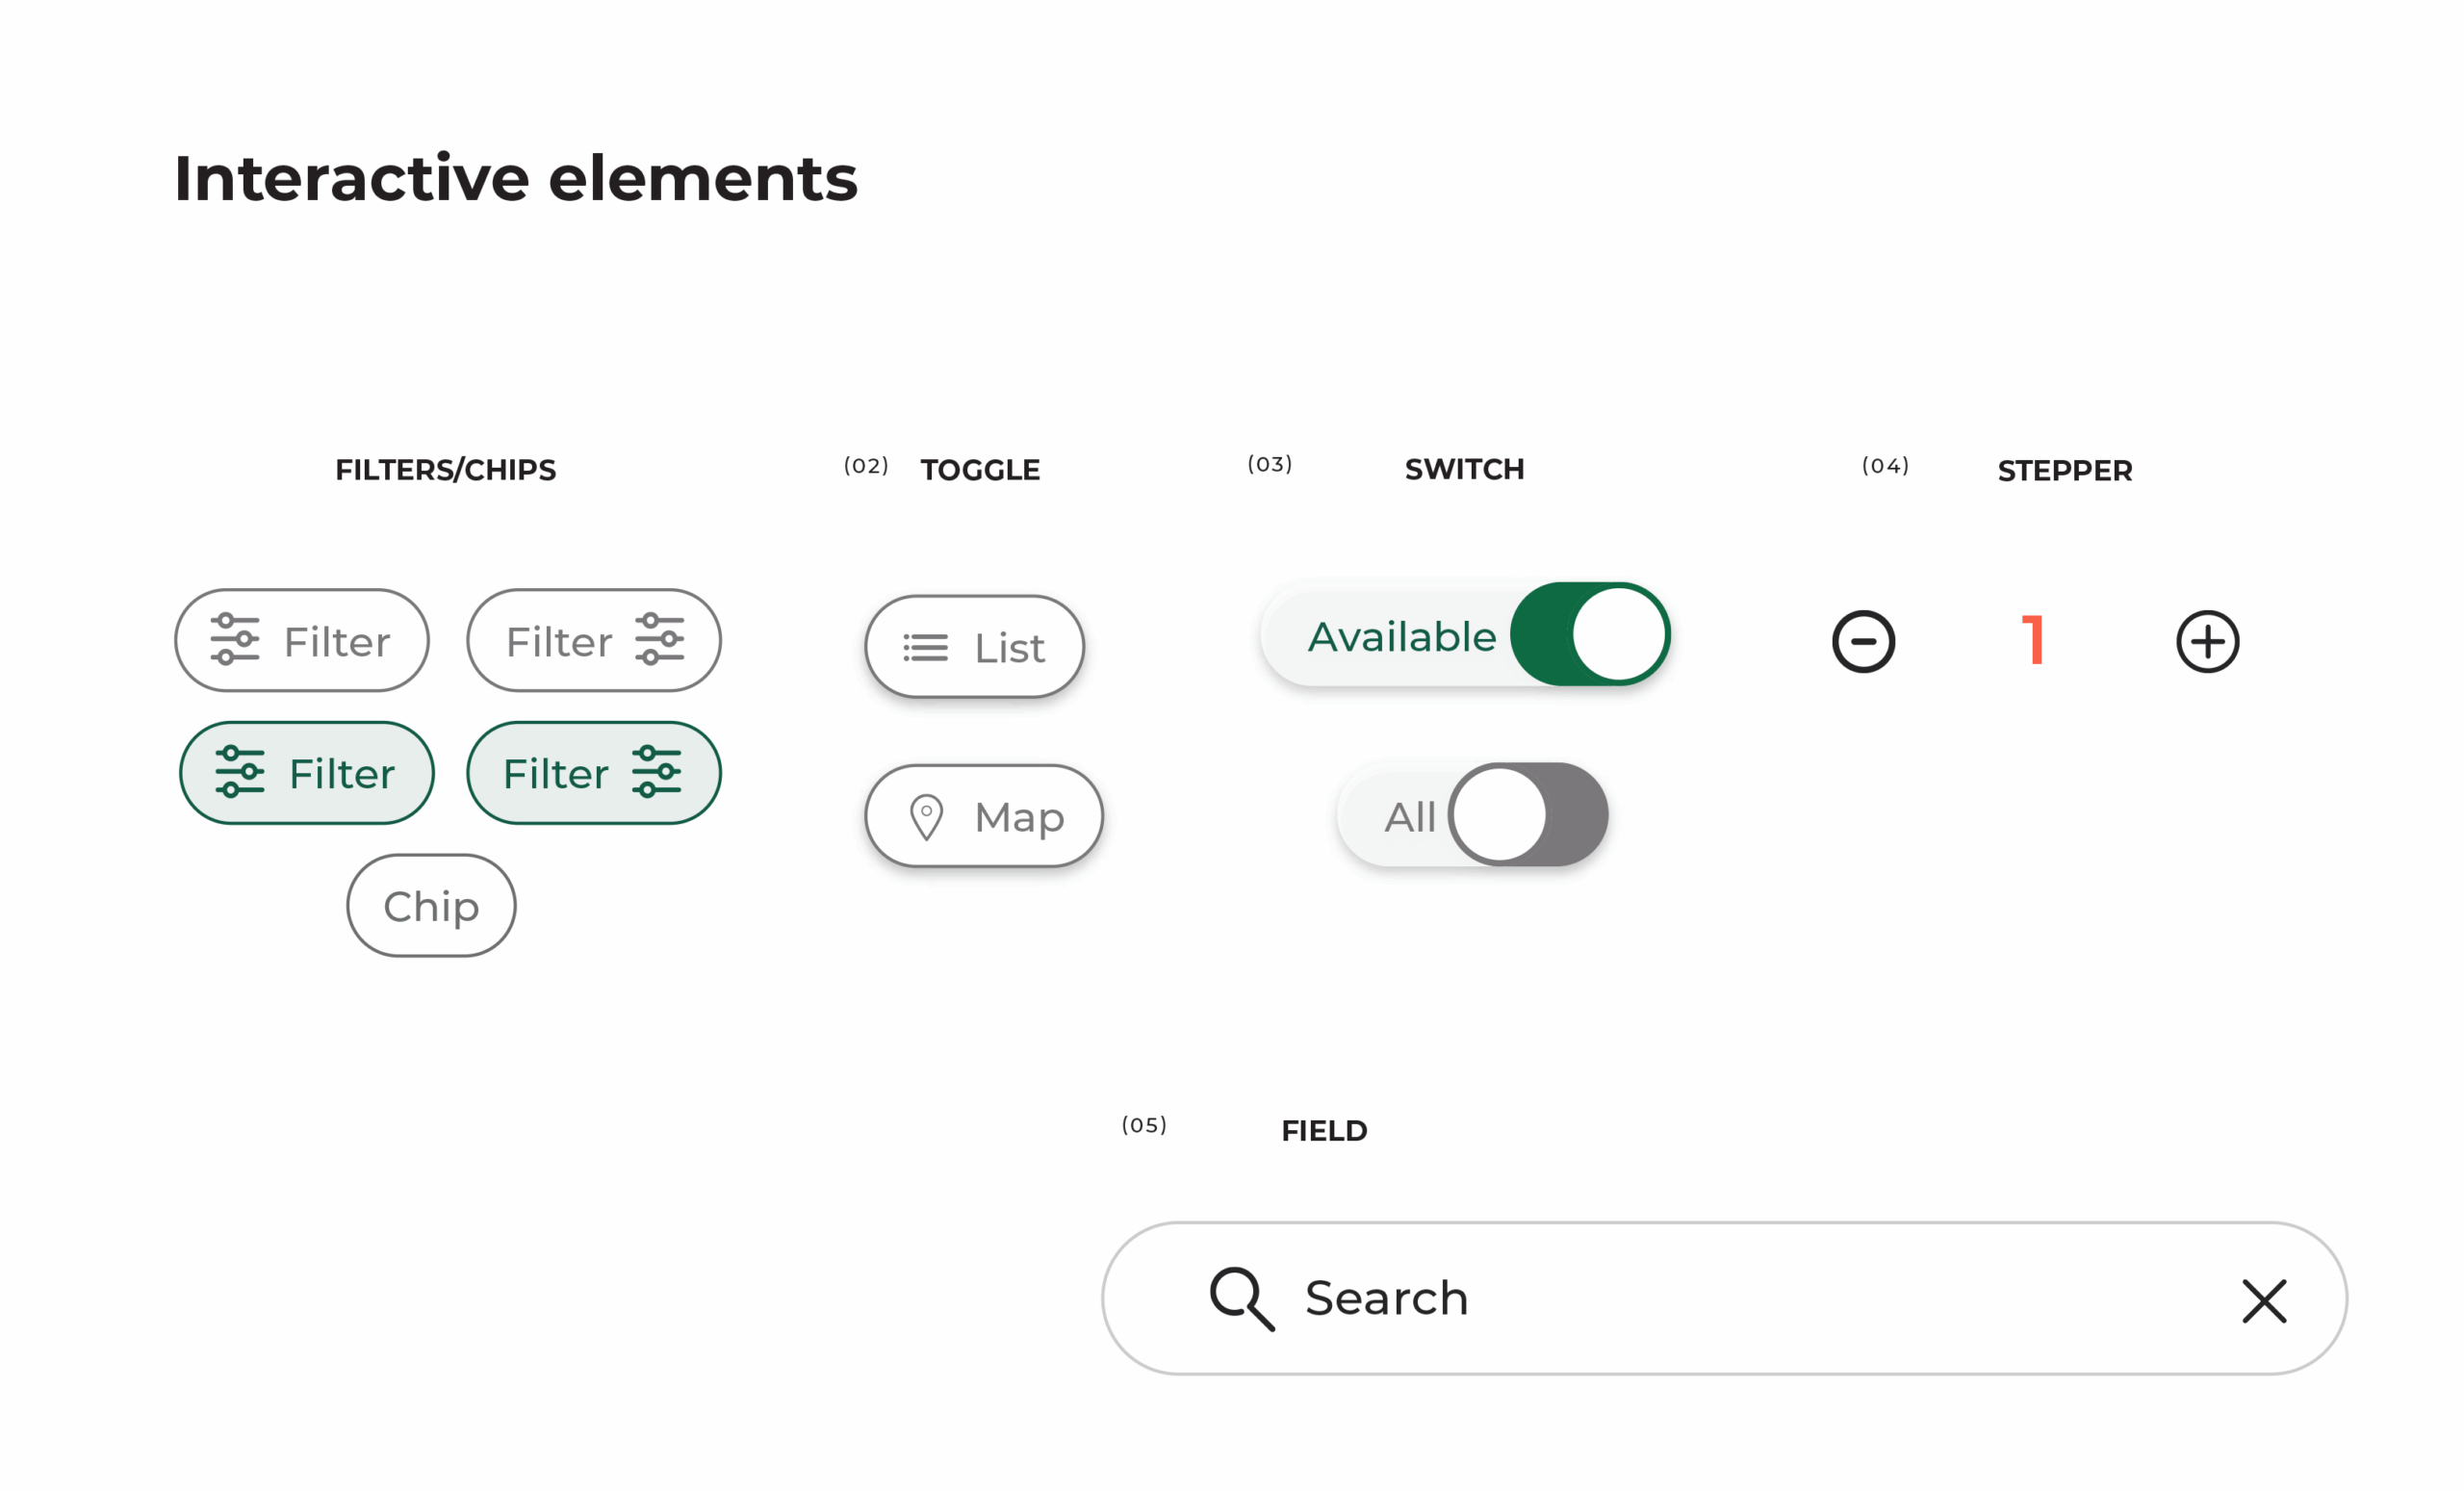Viewport: 2464px width, 1491px height.
Task: Click the Filter label in the green right-icon chip
Action: (x=556, y=774)
